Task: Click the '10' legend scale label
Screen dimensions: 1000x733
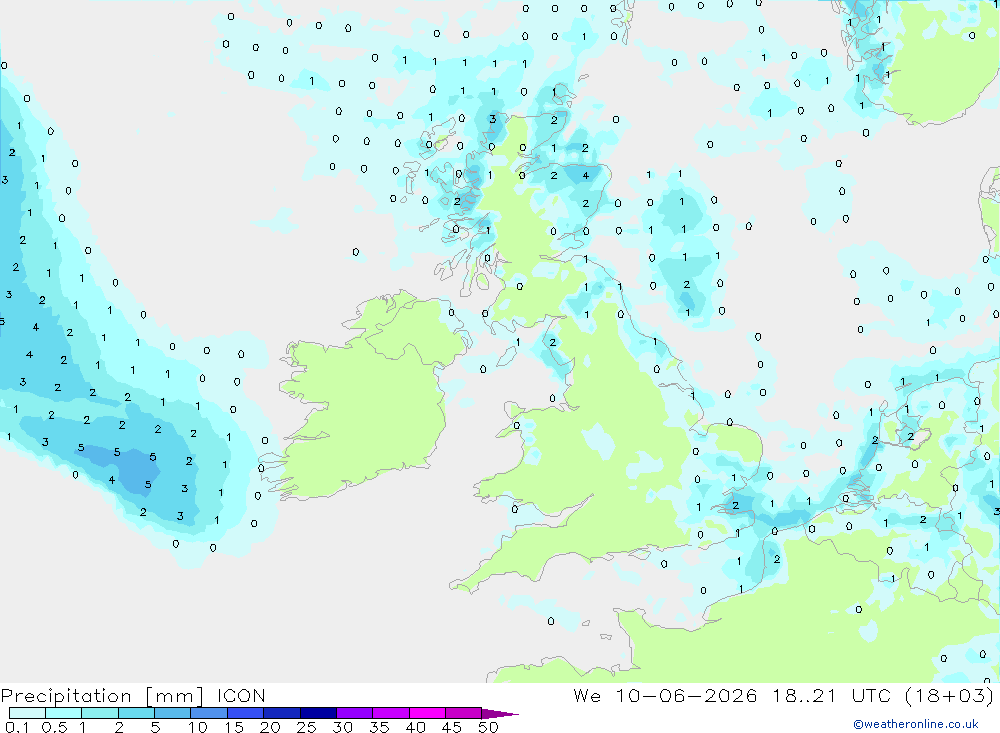Action: [x=197, y=727]
